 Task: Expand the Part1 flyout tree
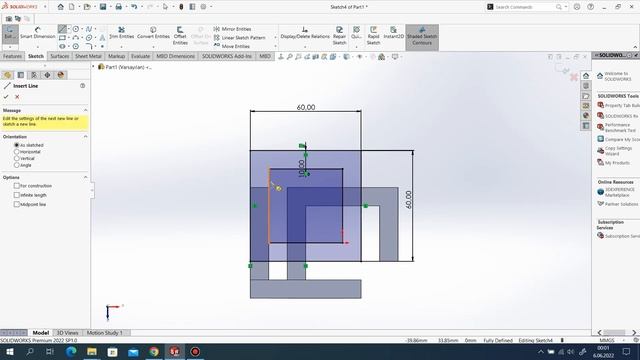(93, 67)
